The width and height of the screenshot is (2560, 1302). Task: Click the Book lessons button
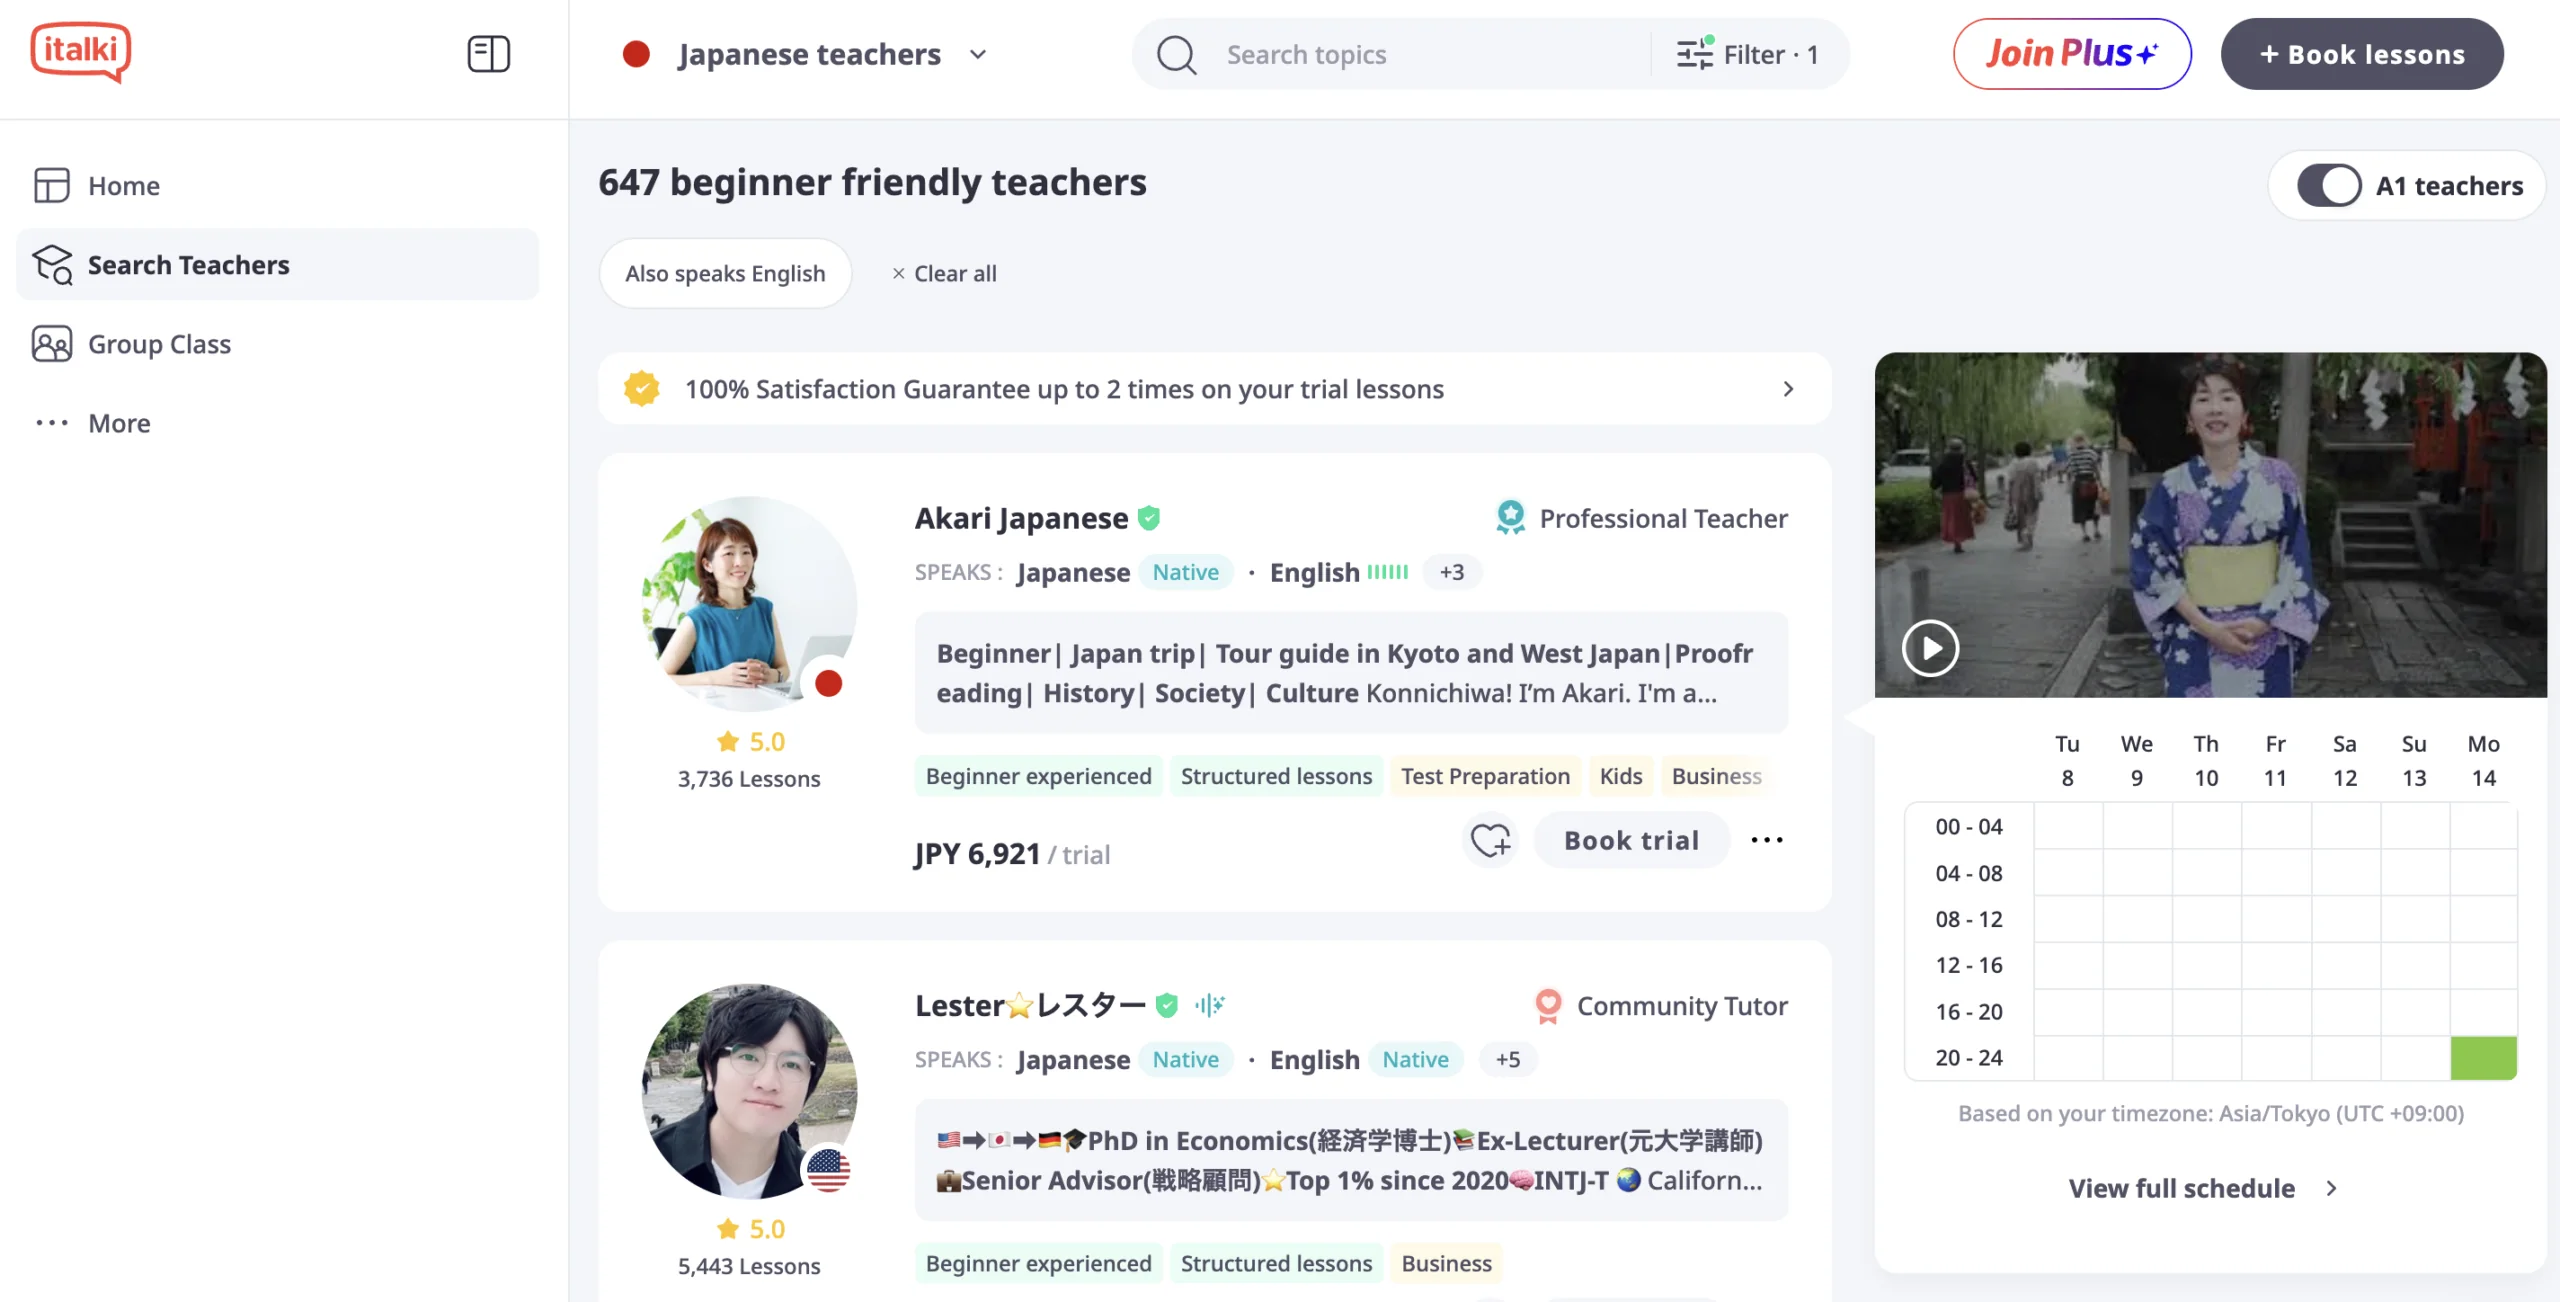(2362, 54)
